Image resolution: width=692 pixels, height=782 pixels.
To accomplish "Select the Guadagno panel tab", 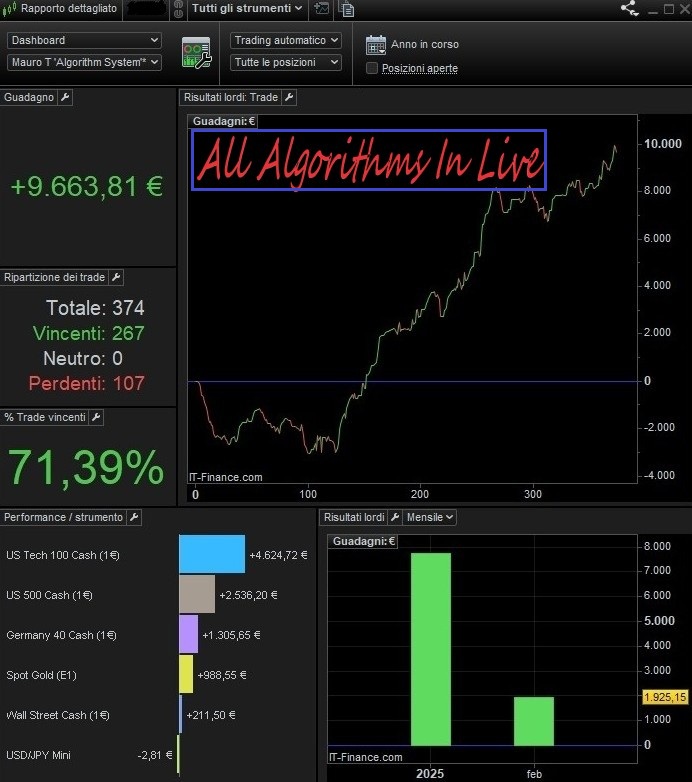I will (29, 97).
